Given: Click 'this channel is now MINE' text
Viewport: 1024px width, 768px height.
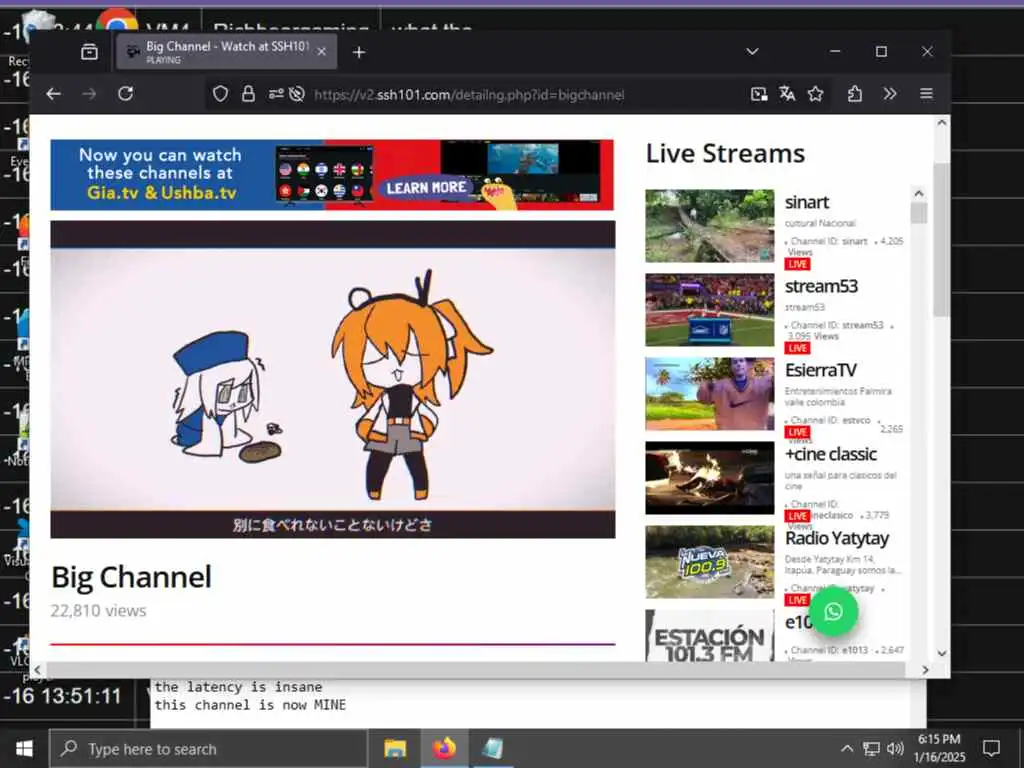Looking at the screenshot, I should [250, 705].
